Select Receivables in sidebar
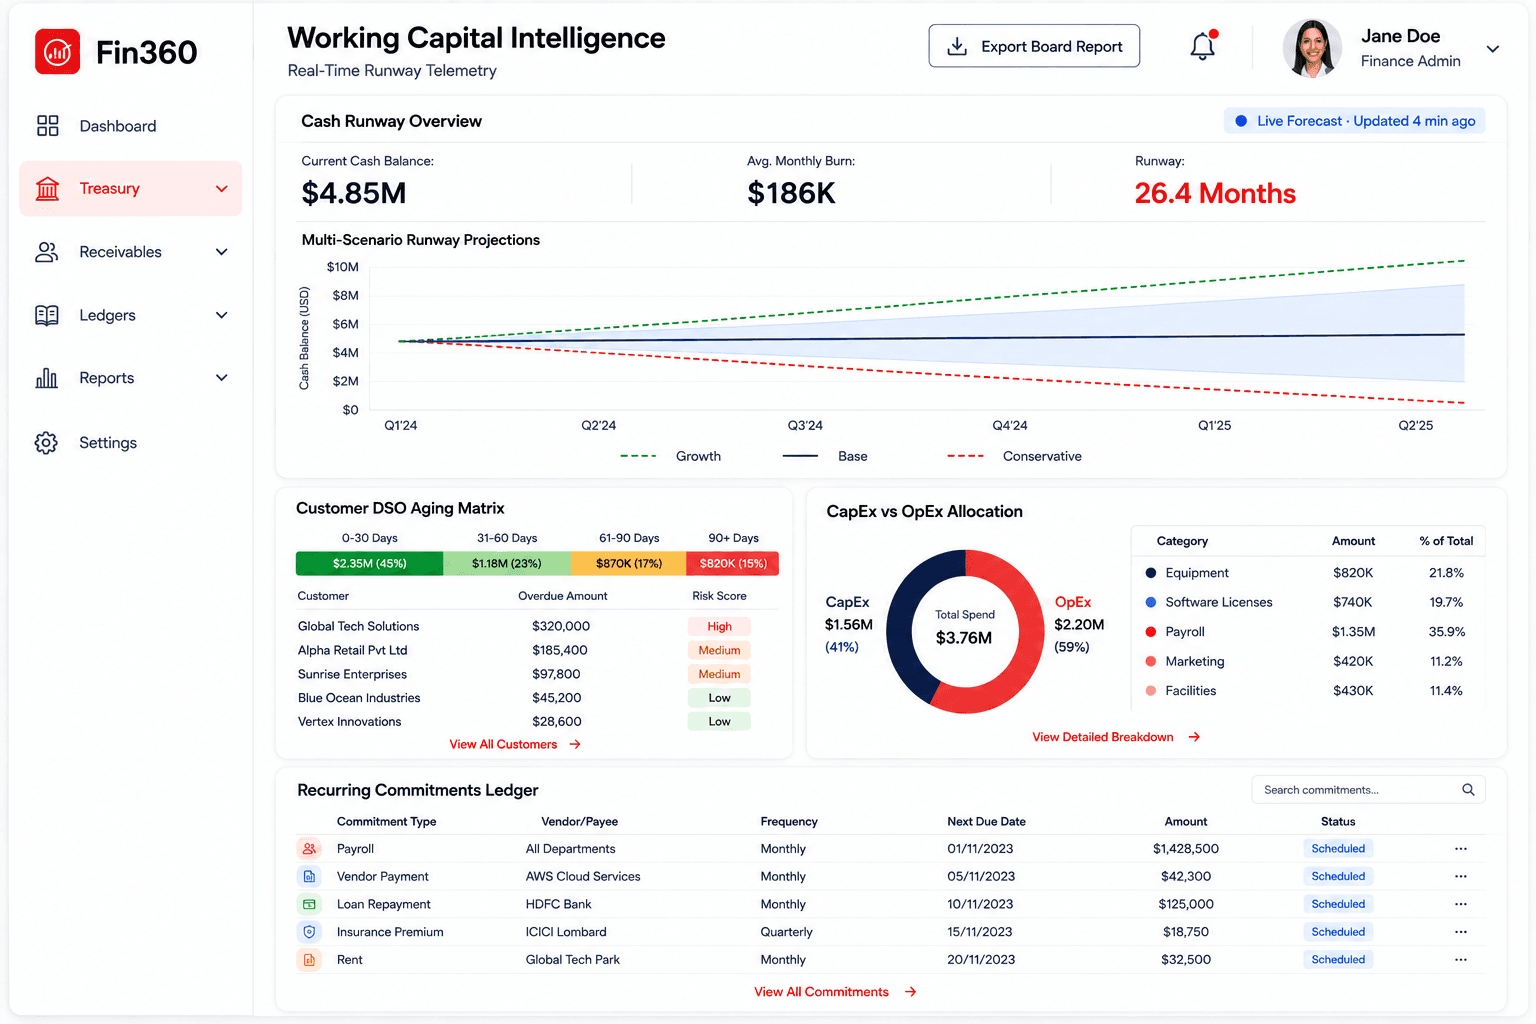 (130, 252)
